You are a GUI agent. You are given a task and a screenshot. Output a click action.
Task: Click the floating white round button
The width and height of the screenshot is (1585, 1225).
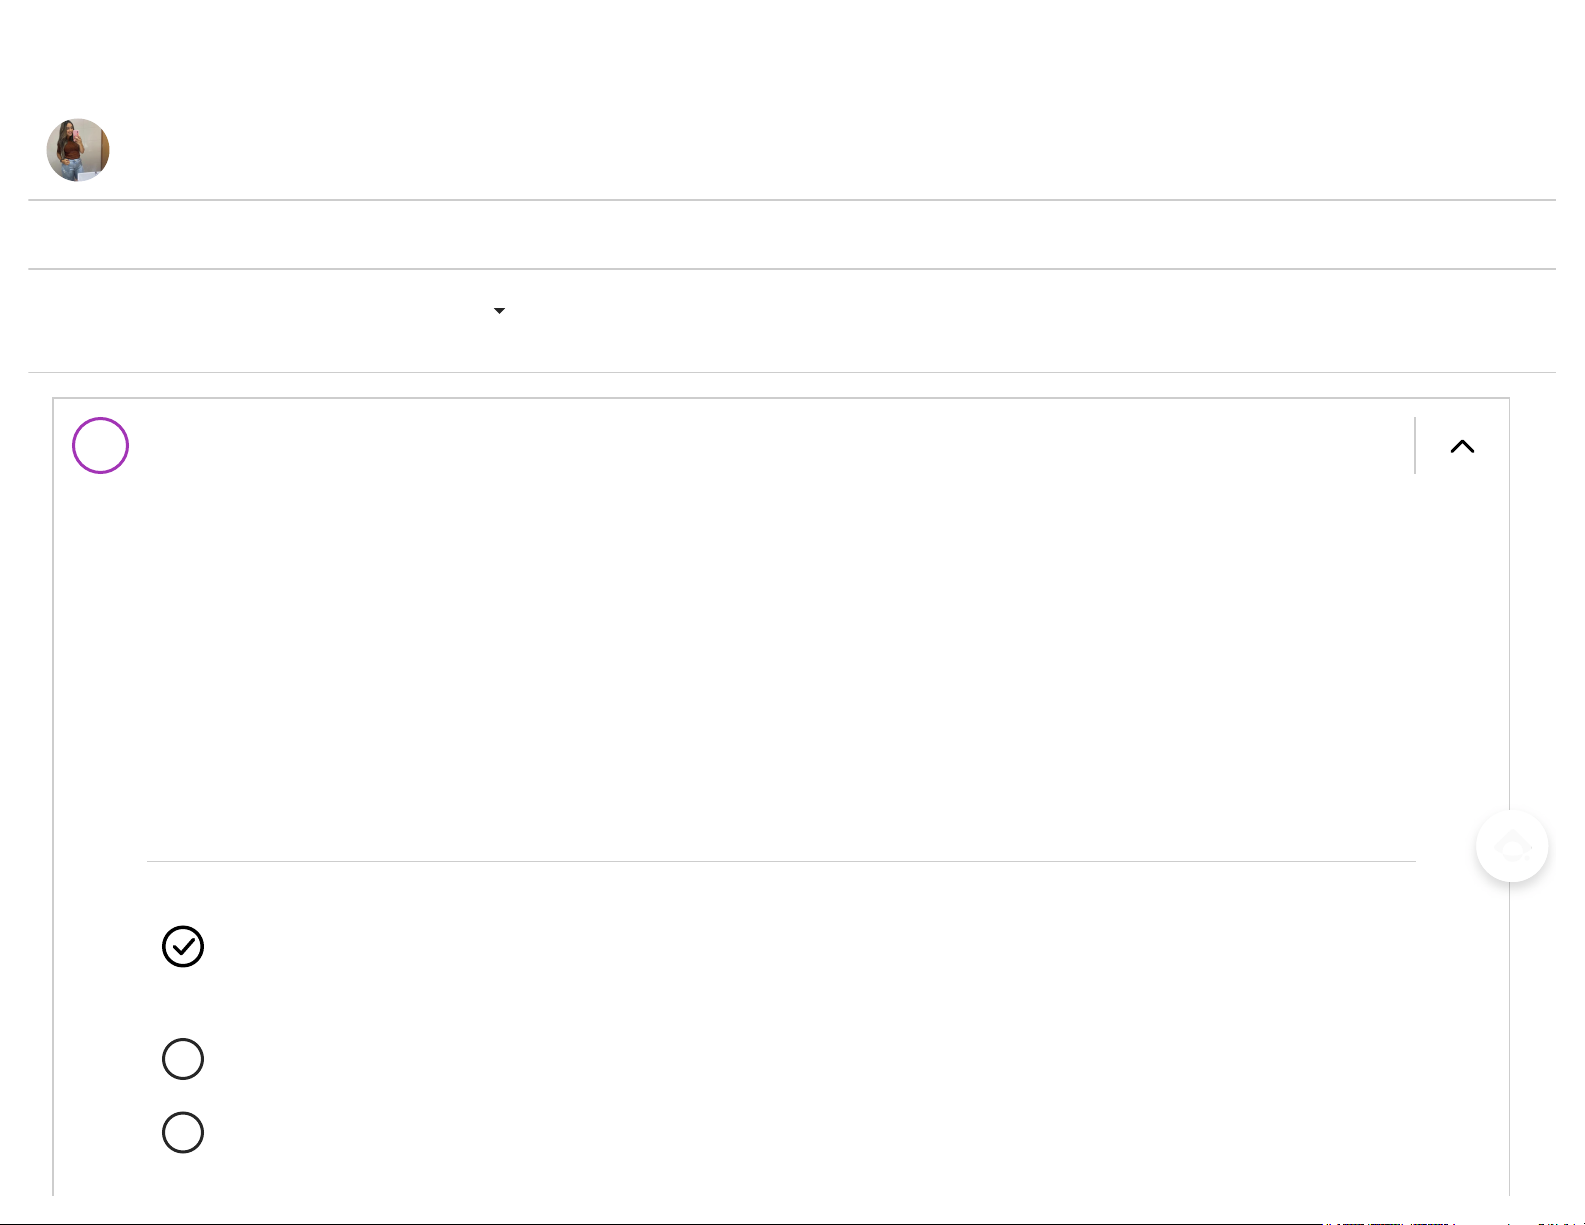(x=1512, y=846)
